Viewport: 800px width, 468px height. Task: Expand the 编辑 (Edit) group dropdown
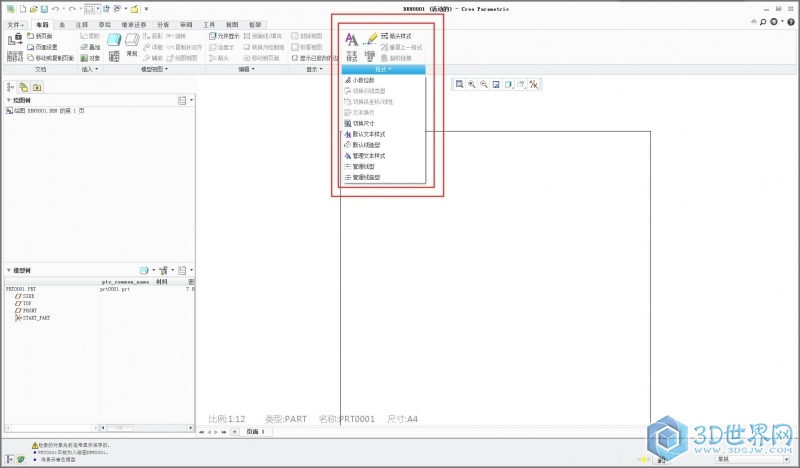tap(247, 69)
